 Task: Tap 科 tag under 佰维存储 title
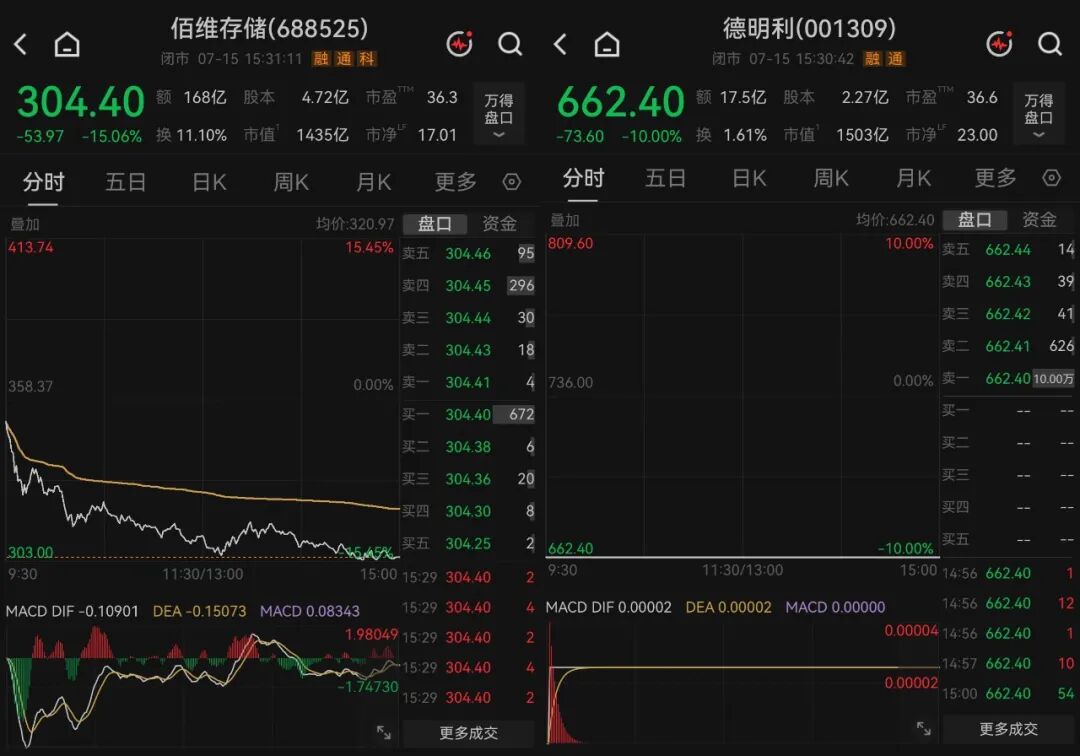[366, 59]
